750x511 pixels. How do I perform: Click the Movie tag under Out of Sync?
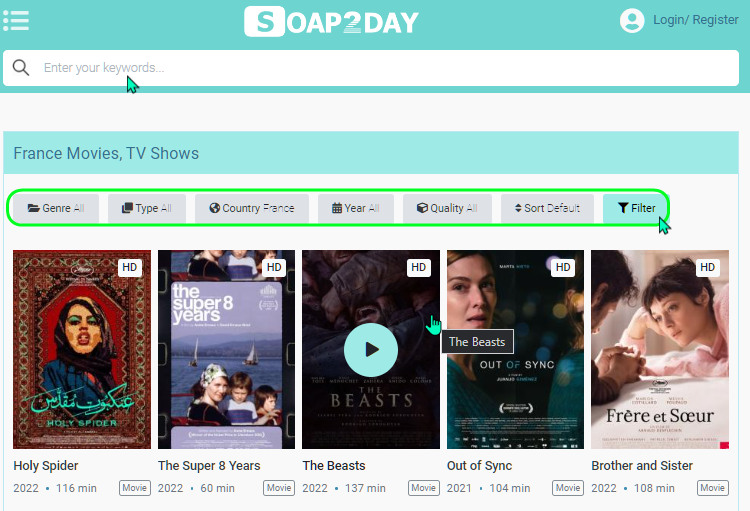pos(568,488)
